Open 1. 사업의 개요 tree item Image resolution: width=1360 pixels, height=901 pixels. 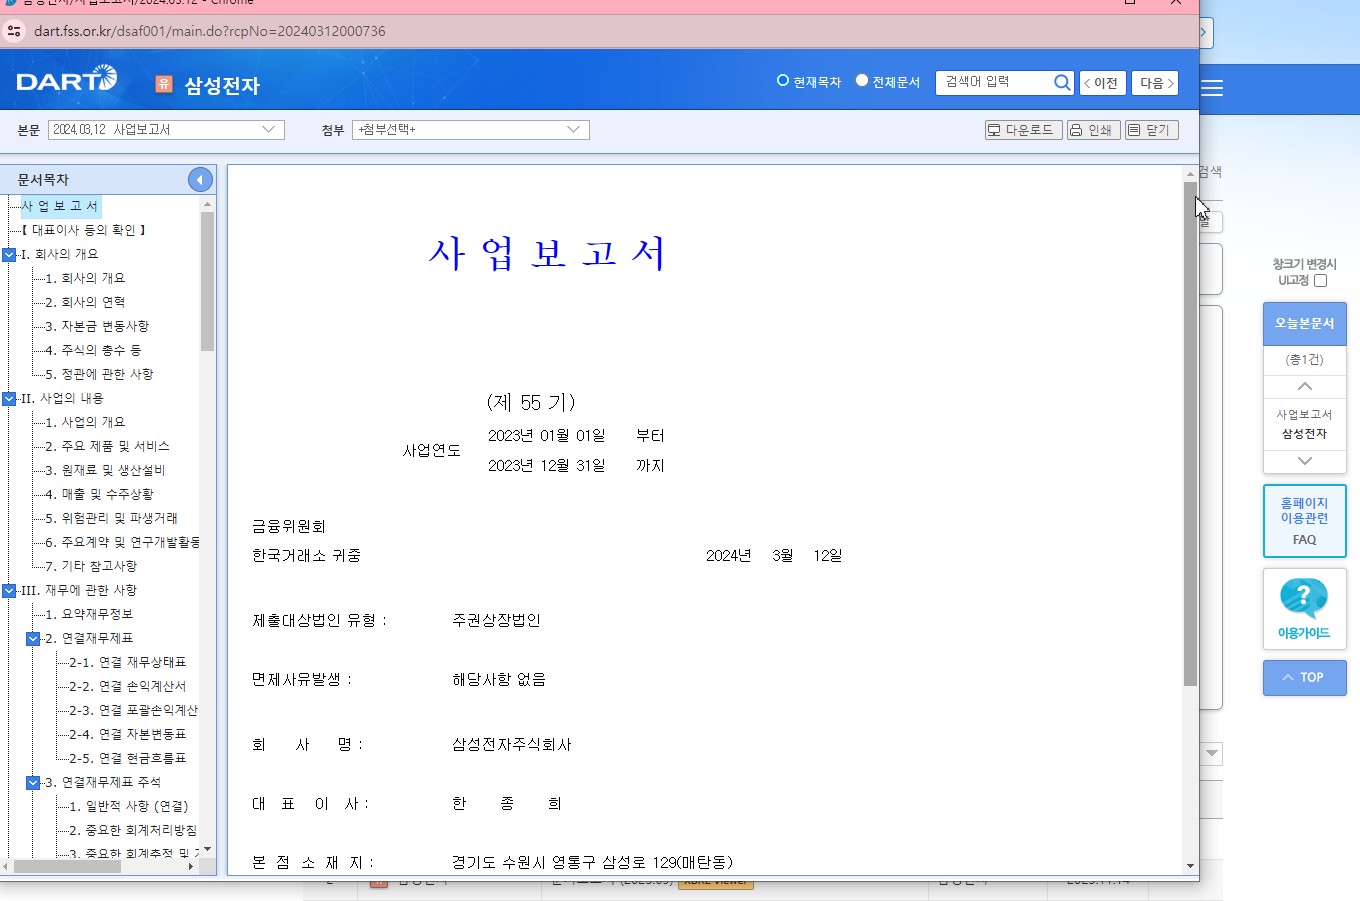click(x=85, y=422)
